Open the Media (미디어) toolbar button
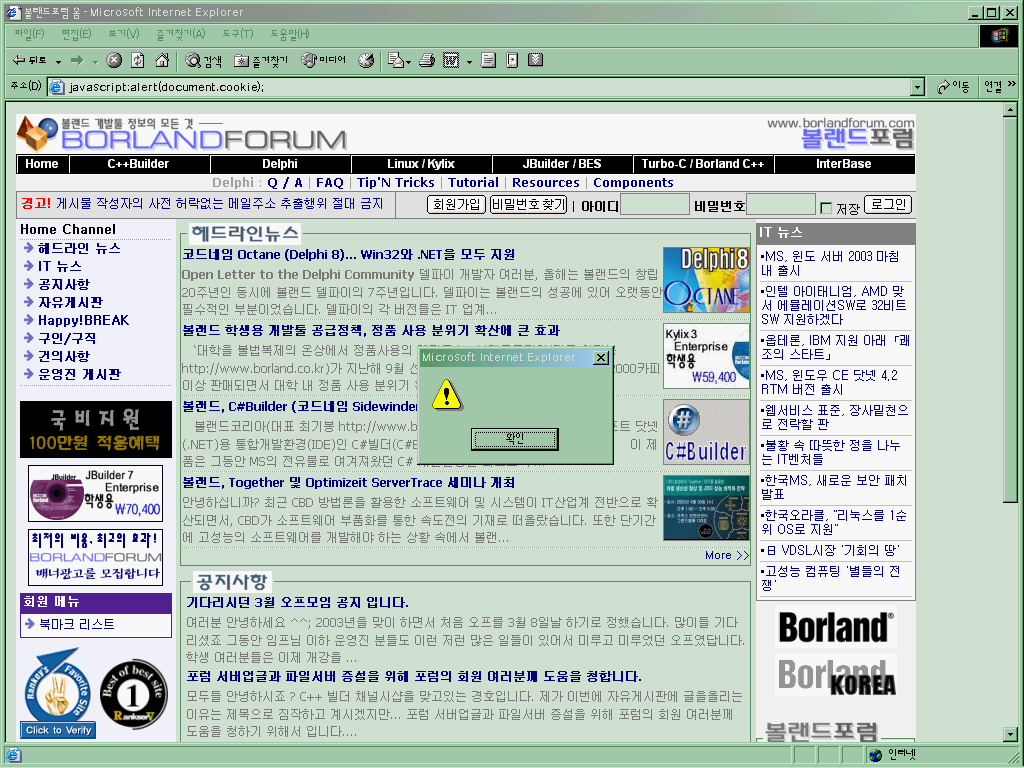This screenshot has width=1024, height=768. click(323, 60)
